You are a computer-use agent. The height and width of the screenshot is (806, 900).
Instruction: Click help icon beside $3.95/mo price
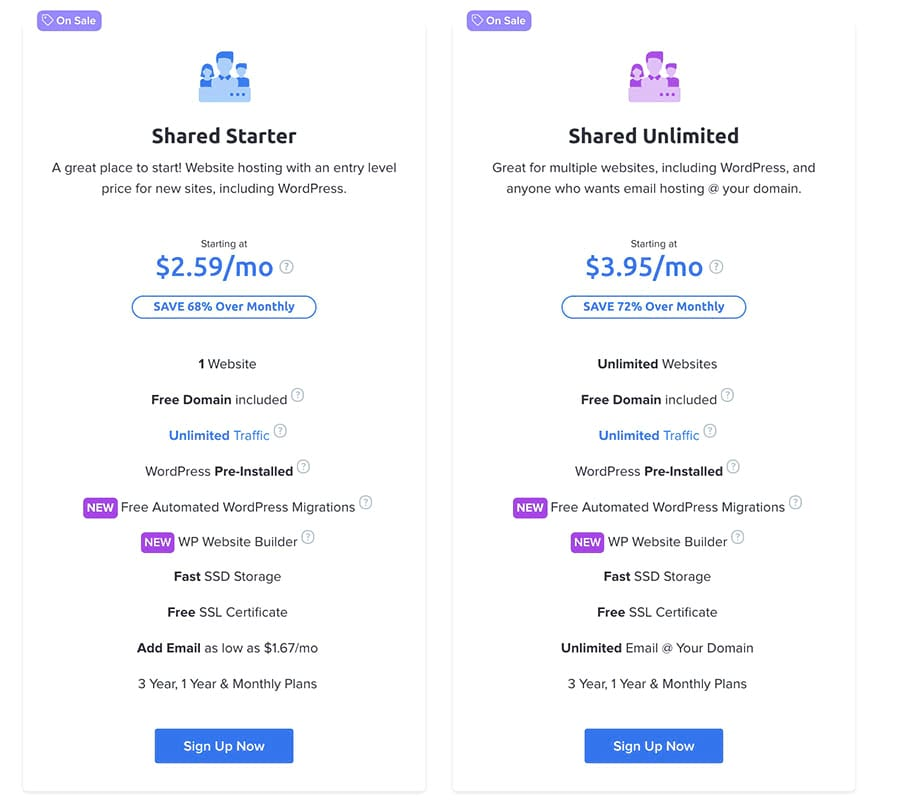716,267
